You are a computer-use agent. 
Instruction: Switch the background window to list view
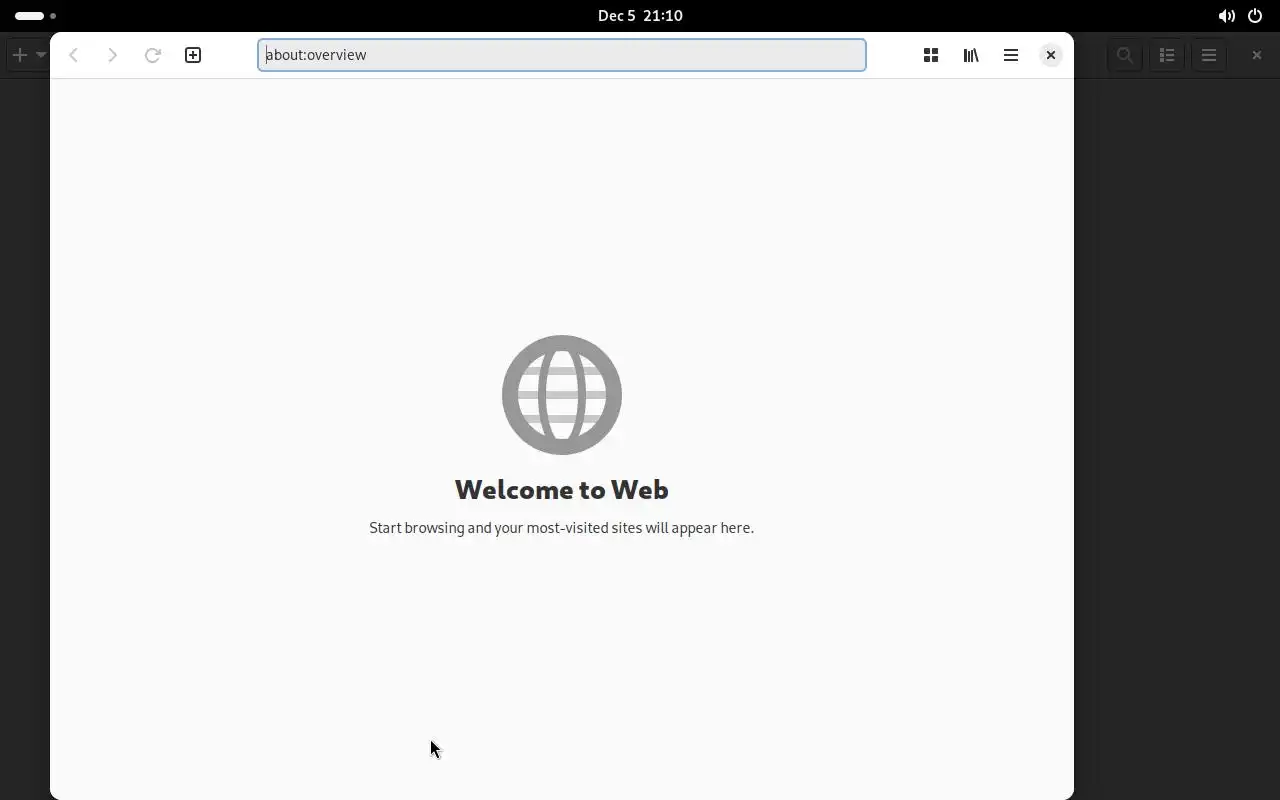tap(1167, 55)
